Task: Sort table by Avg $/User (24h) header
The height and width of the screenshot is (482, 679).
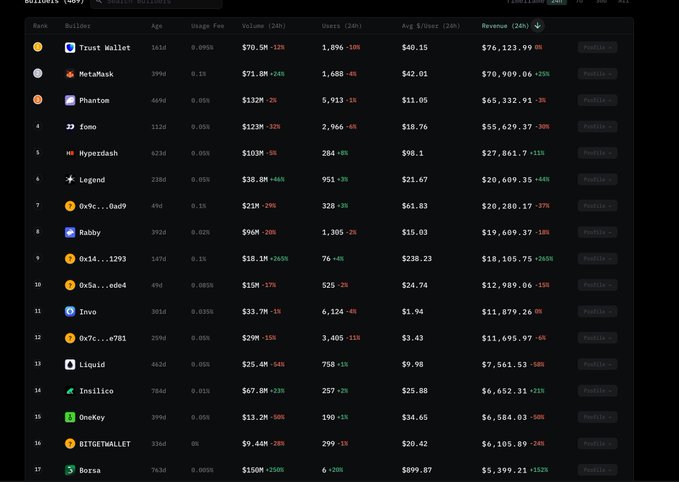Action: click(430, 26)
